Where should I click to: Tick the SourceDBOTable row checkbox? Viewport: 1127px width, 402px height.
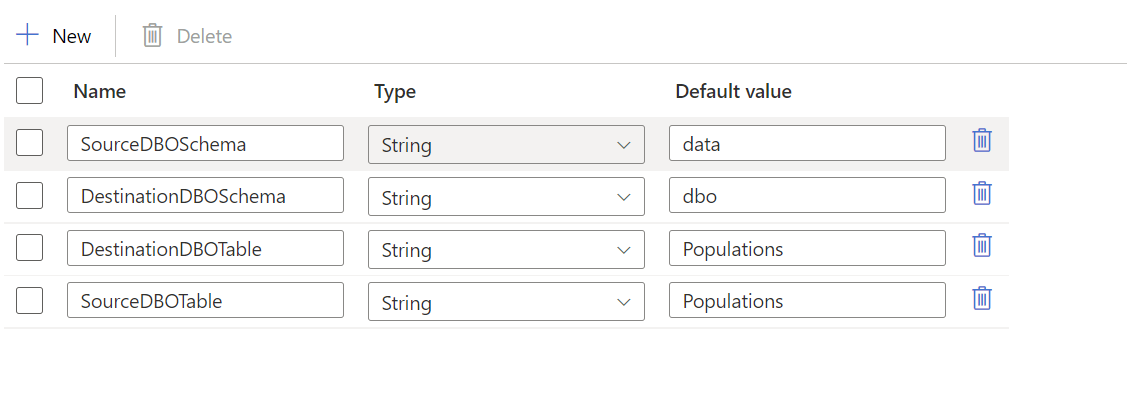tap(29, 300)
